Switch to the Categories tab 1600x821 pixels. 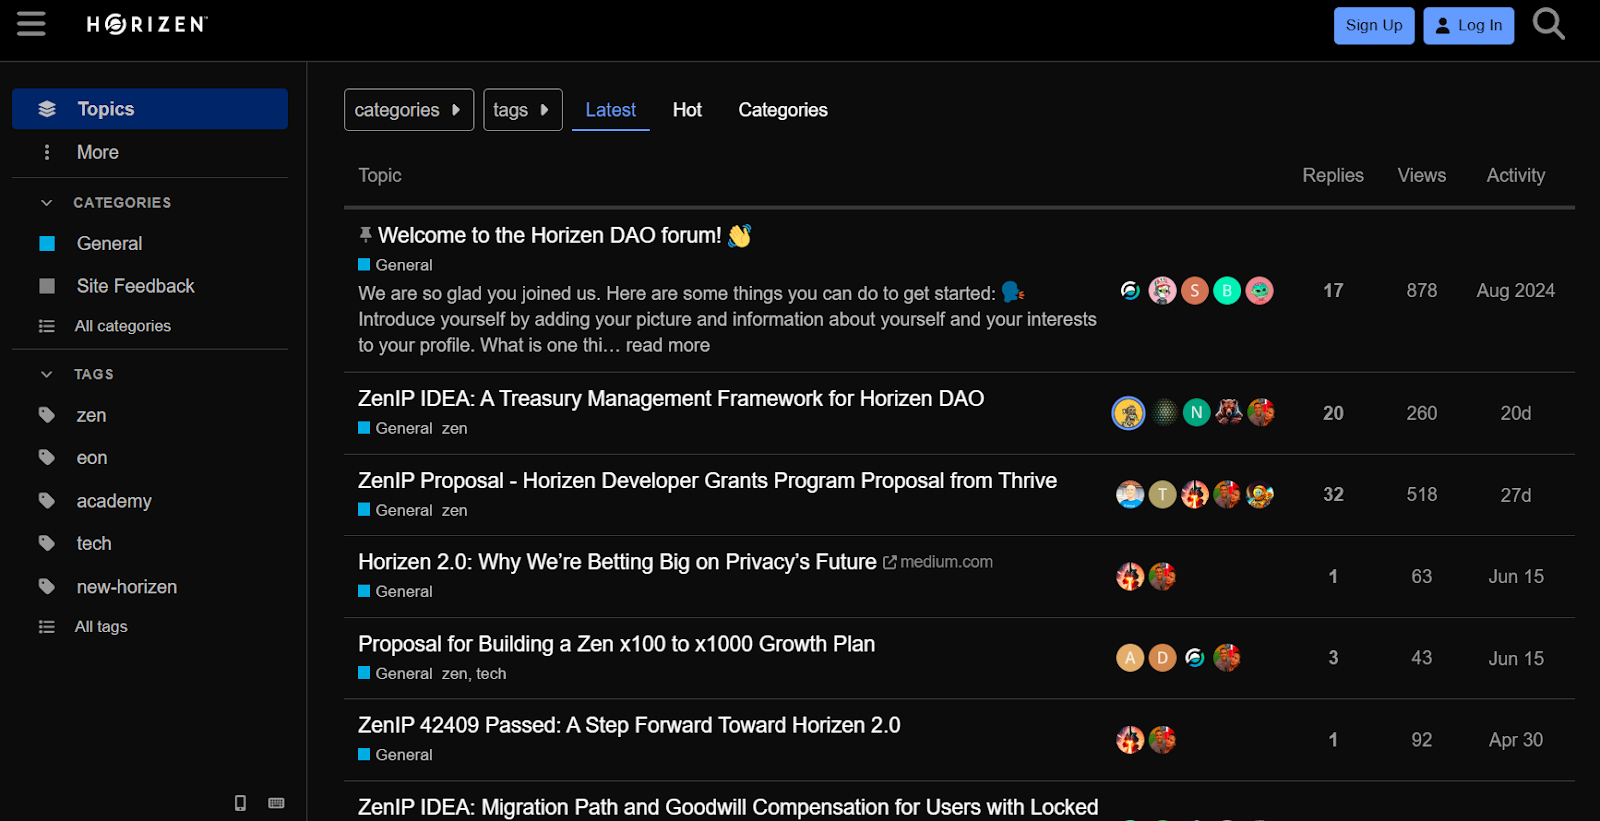pyautogui.click(x=783, y=110)
